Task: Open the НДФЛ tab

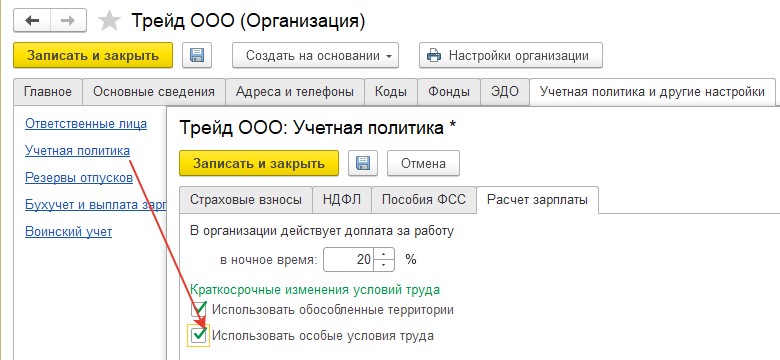Action: pyautogui.click(x=342, y=199)
